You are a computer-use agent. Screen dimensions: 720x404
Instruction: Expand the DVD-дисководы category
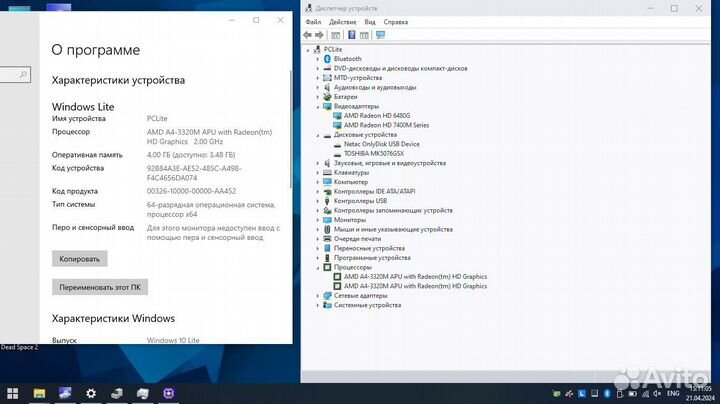point(317,68)
